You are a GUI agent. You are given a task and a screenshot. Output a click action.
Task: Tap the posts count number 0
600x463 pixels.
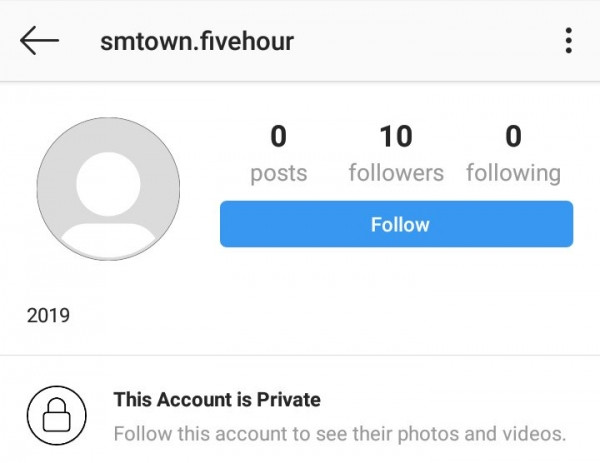pos(278,136)
